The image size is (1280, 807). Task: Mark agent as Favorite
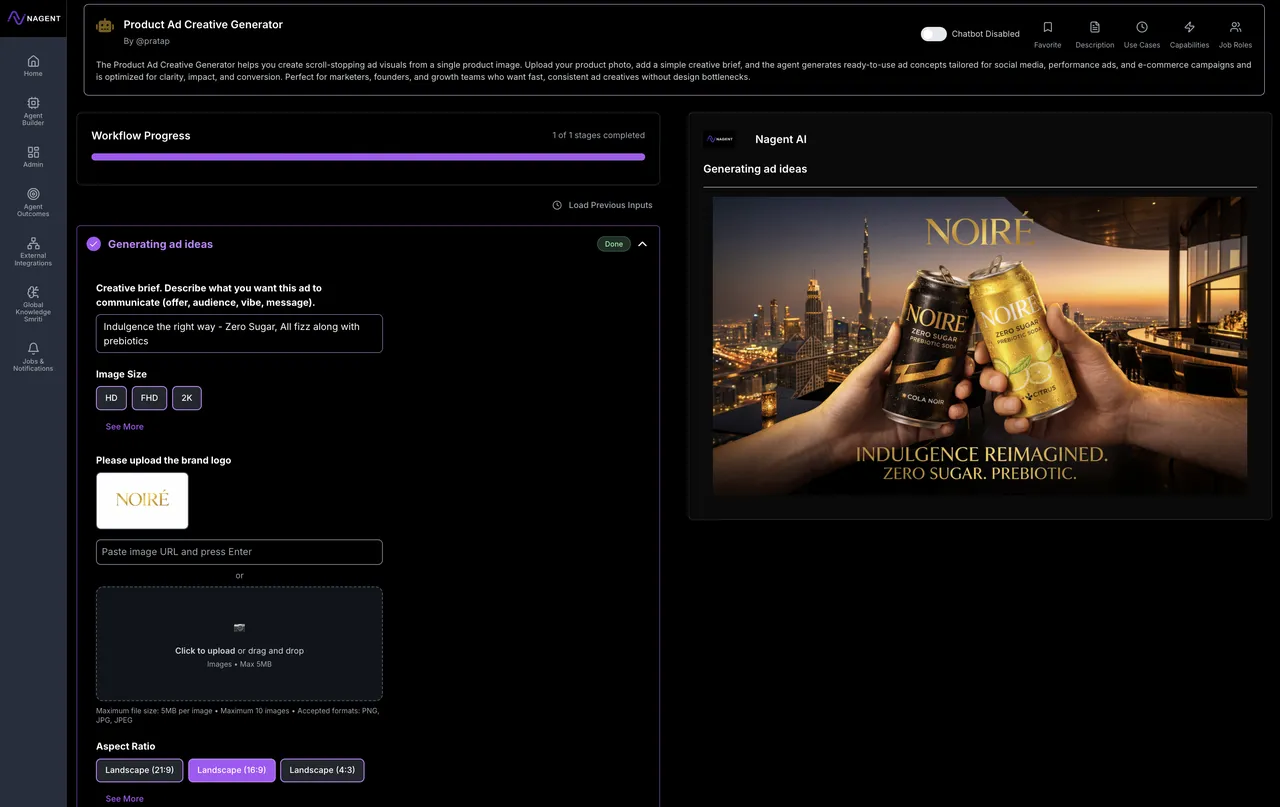coord(1047,34)
